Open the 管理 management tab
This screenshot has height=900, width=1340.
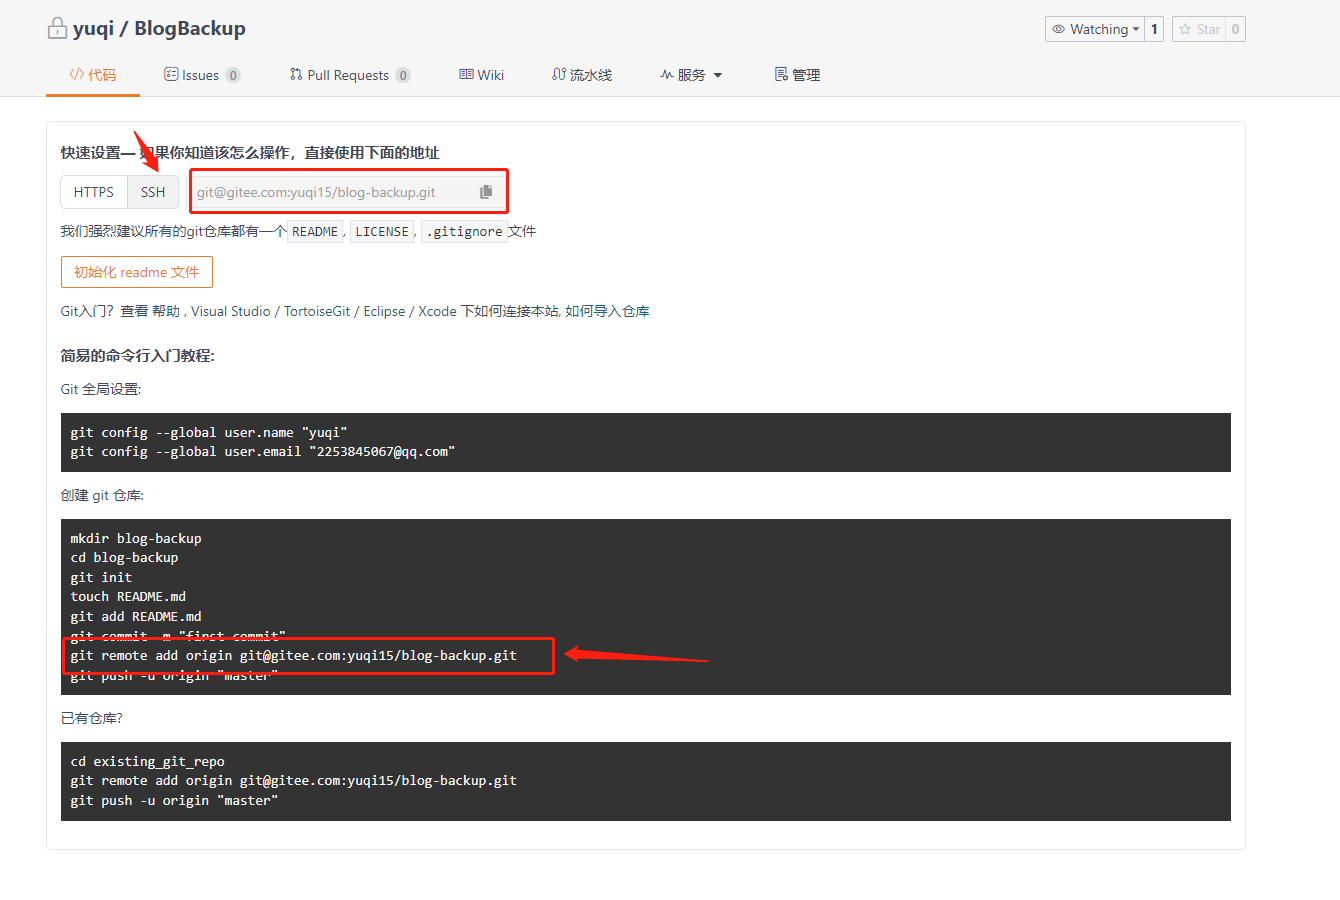click(797, 75)
